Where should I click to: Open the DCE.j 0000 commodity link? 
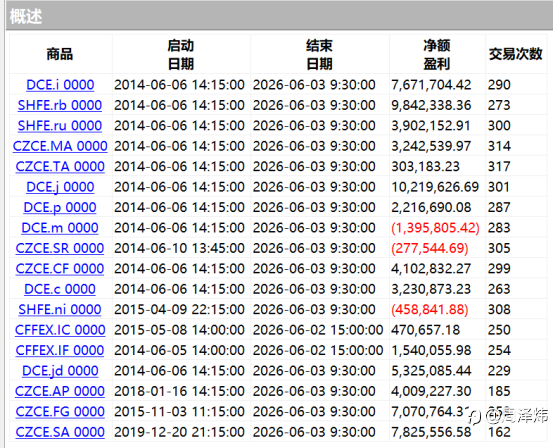point(60,187)
